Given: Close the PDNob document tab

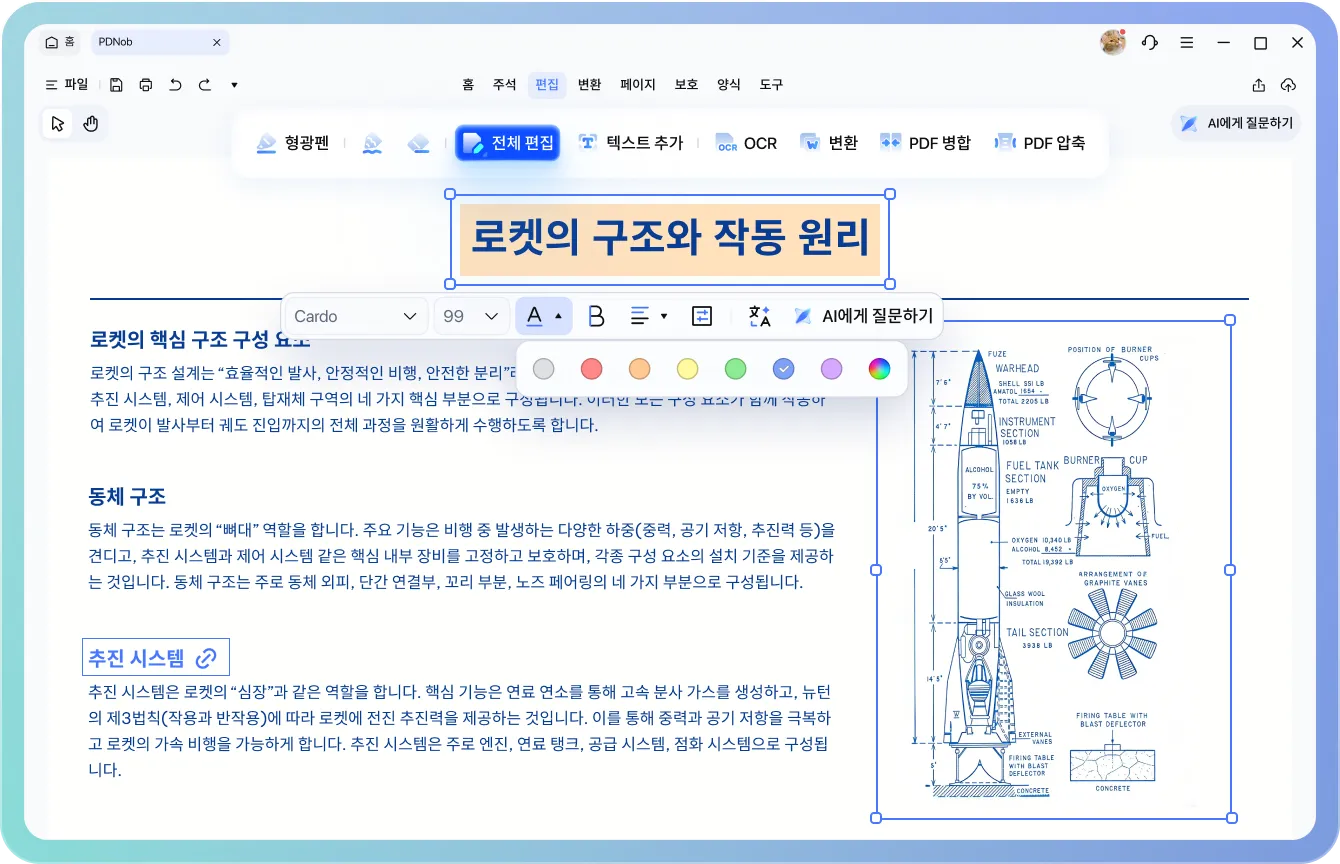Looking at the screenshot, I should 217,42.
